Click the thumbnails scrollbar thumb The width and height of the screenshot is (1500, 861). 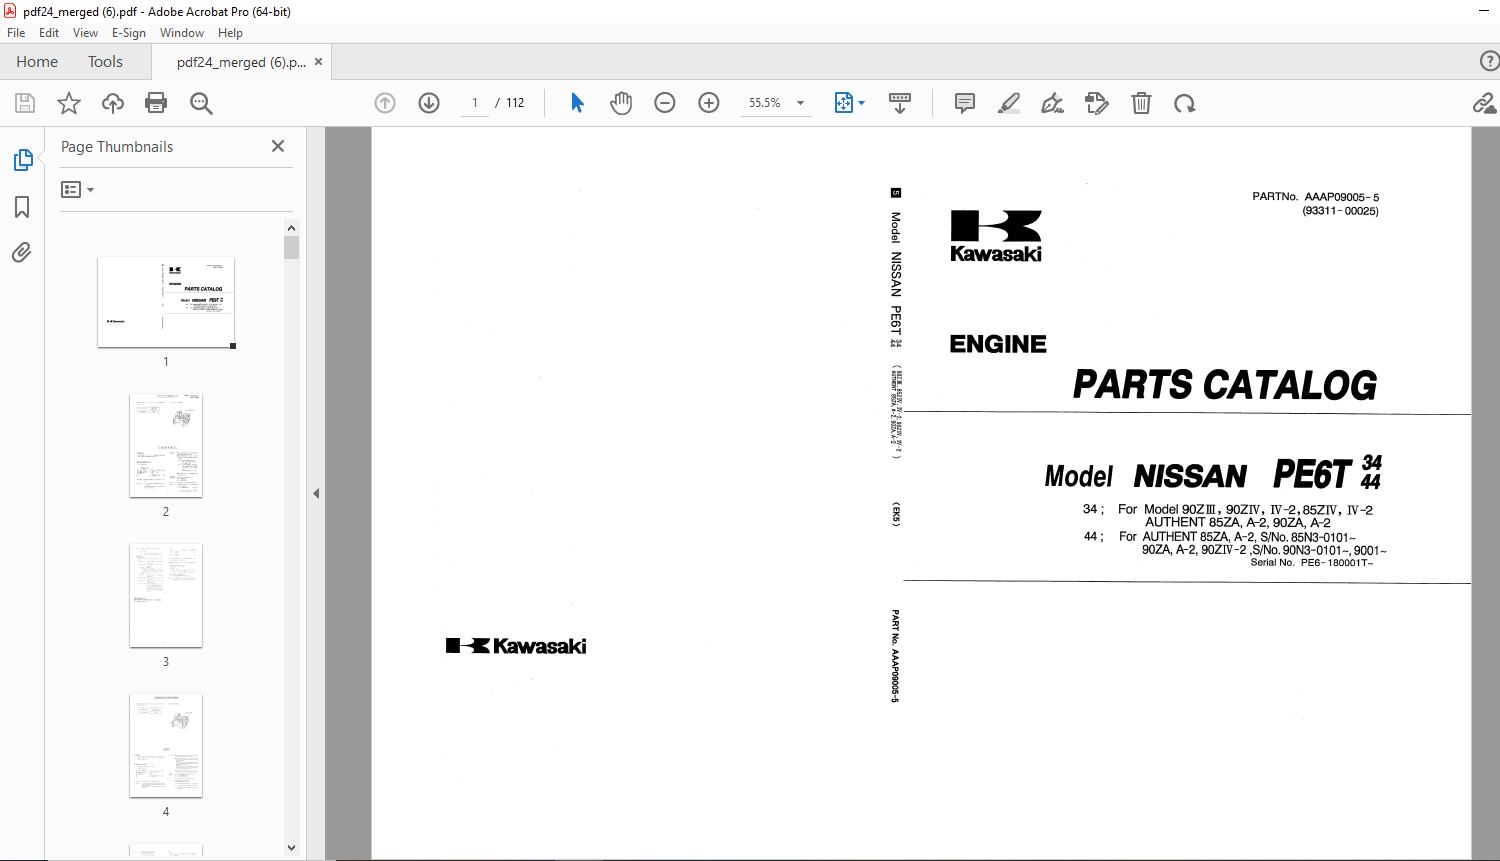coord(292,247)
